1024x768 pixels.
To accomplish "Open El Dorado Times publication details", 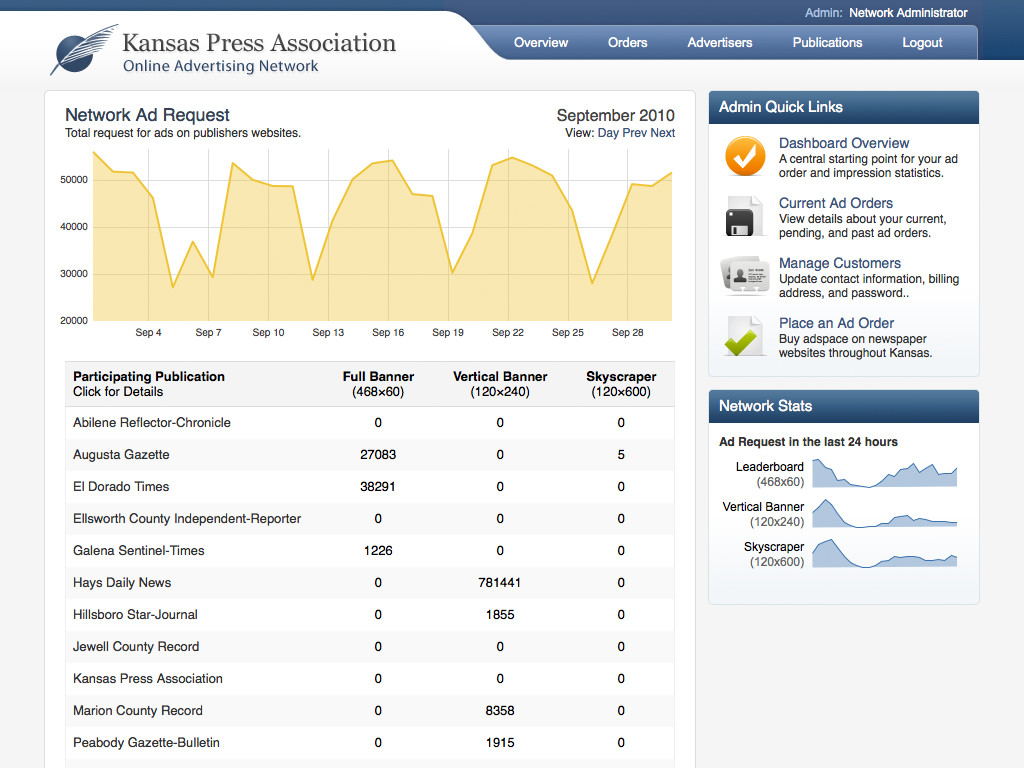I will point(121,487).
